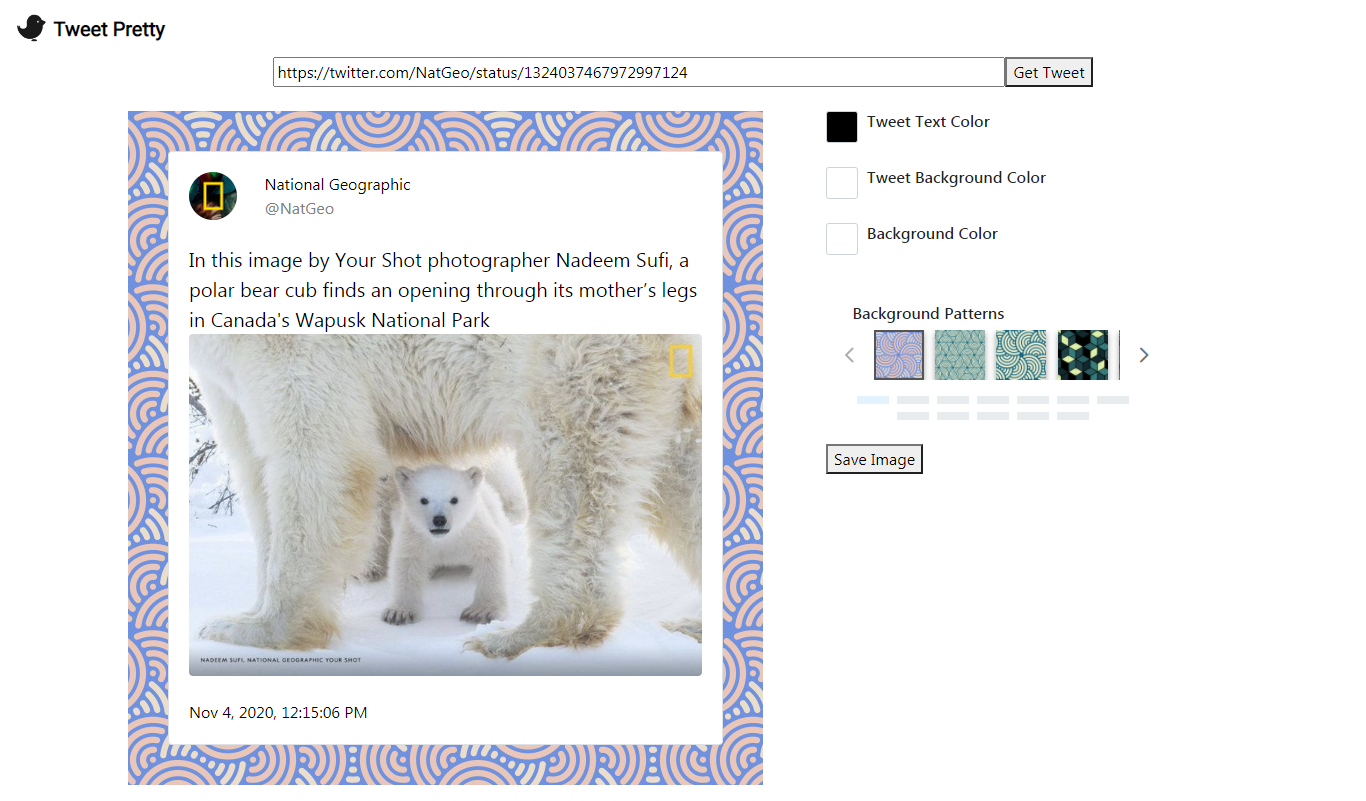The height and width of the screenshot is (801, 1366).
Task: Click the Tweet Text Color label
Action: pyautogui.click(x=928, y=122)
